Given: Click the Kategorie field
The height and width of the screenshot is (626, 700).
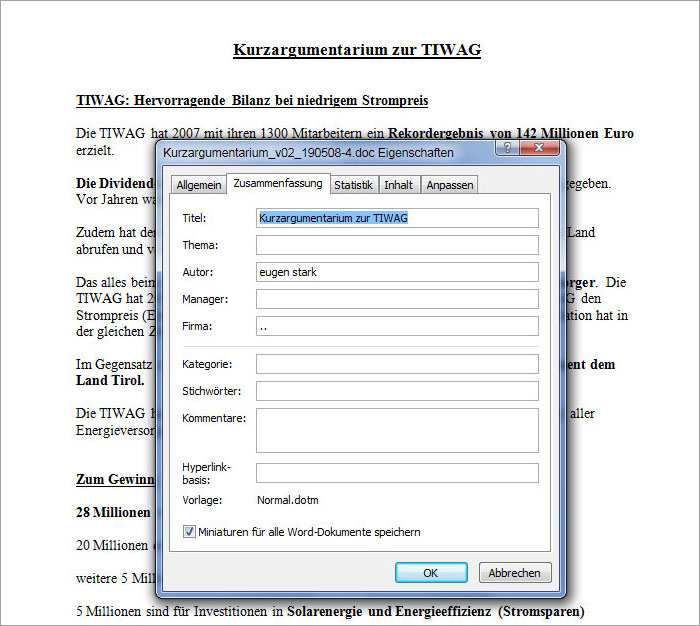Looking at the screenshot, I should tap(397, 364).
